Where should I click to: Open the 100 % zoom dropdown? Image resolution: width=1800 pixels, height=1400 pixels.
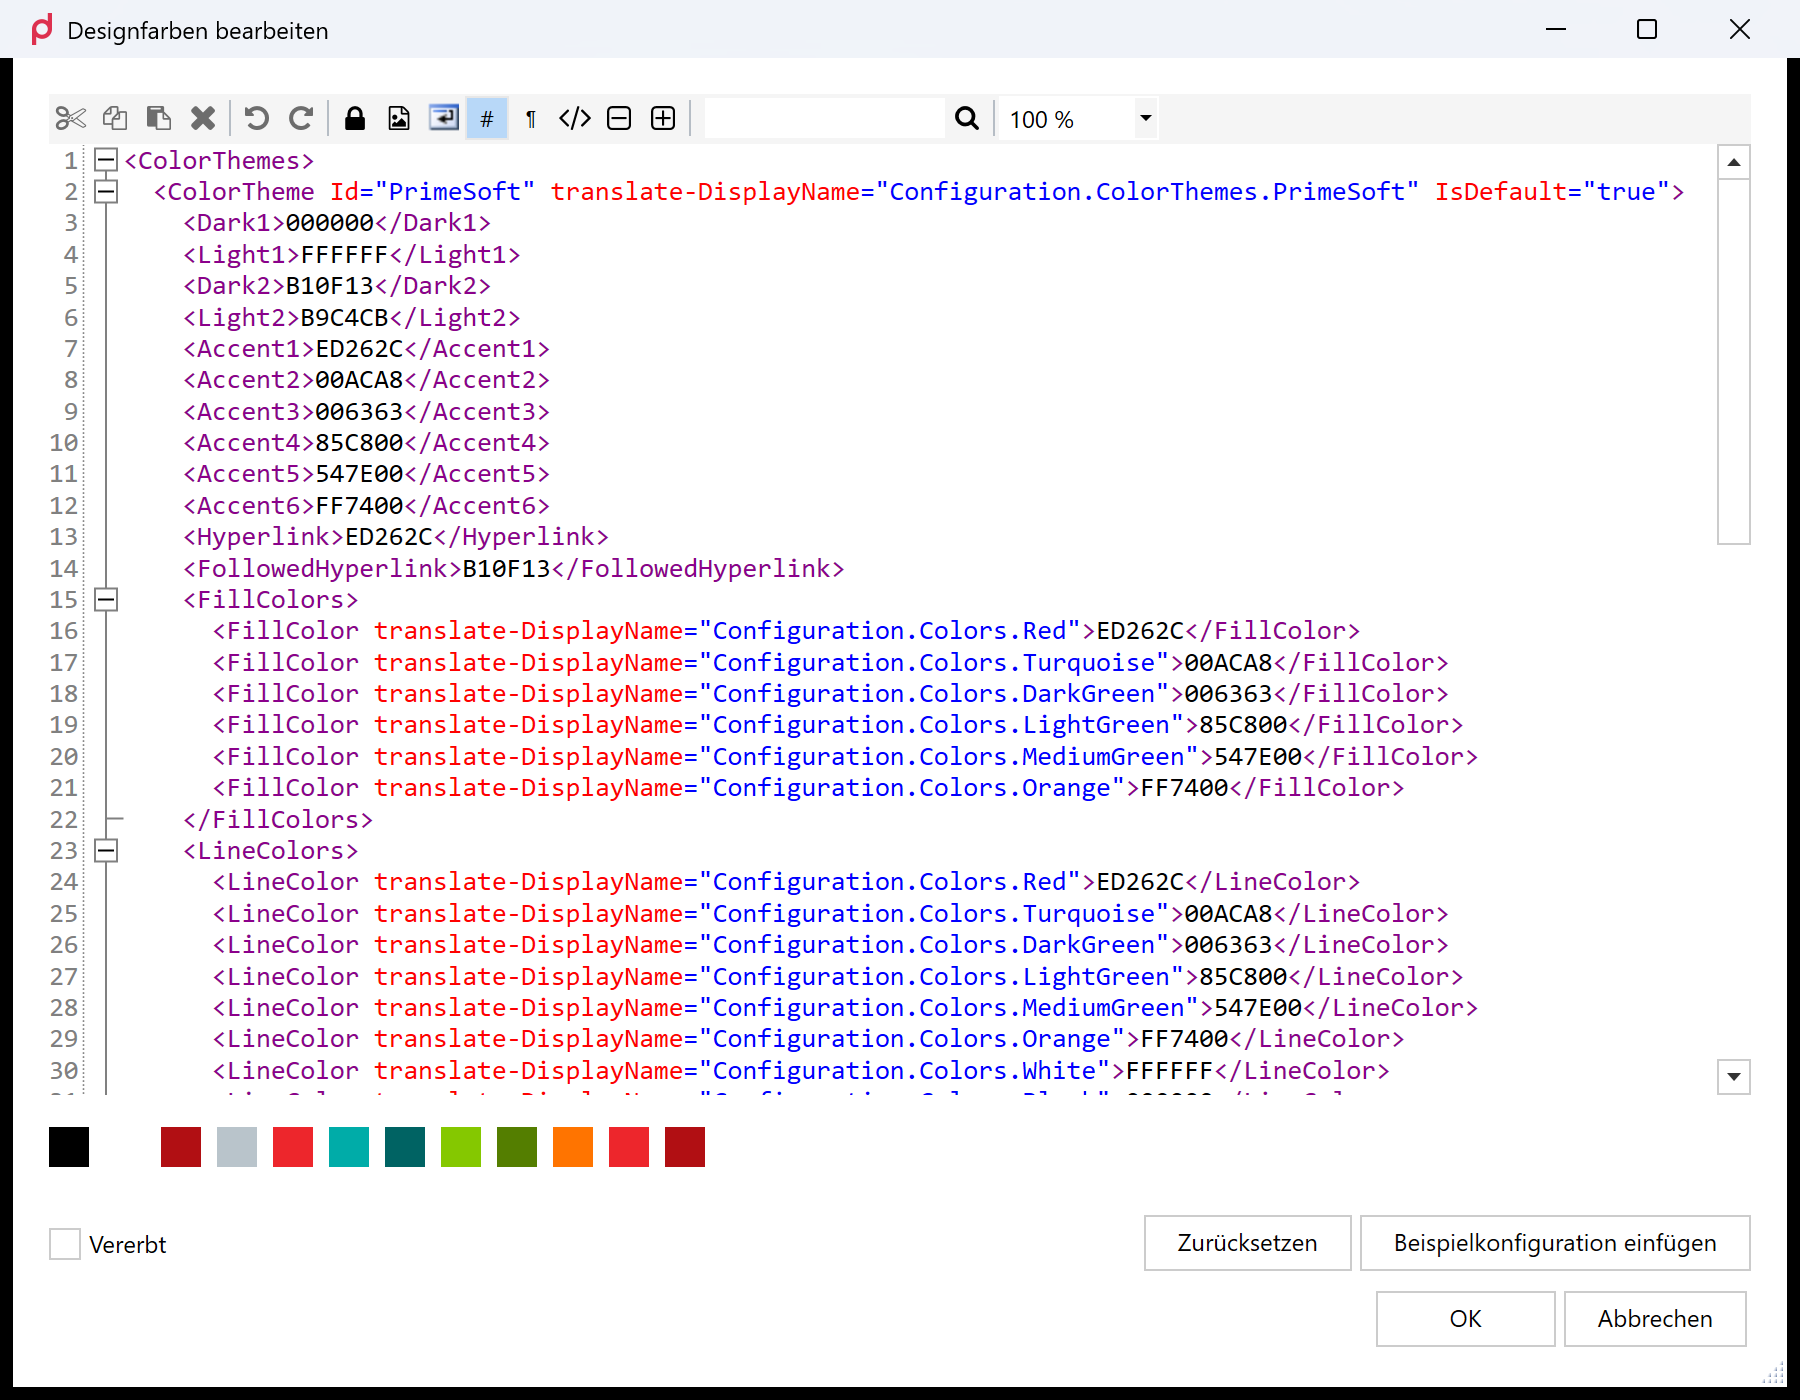click(x=1146, y=119)
